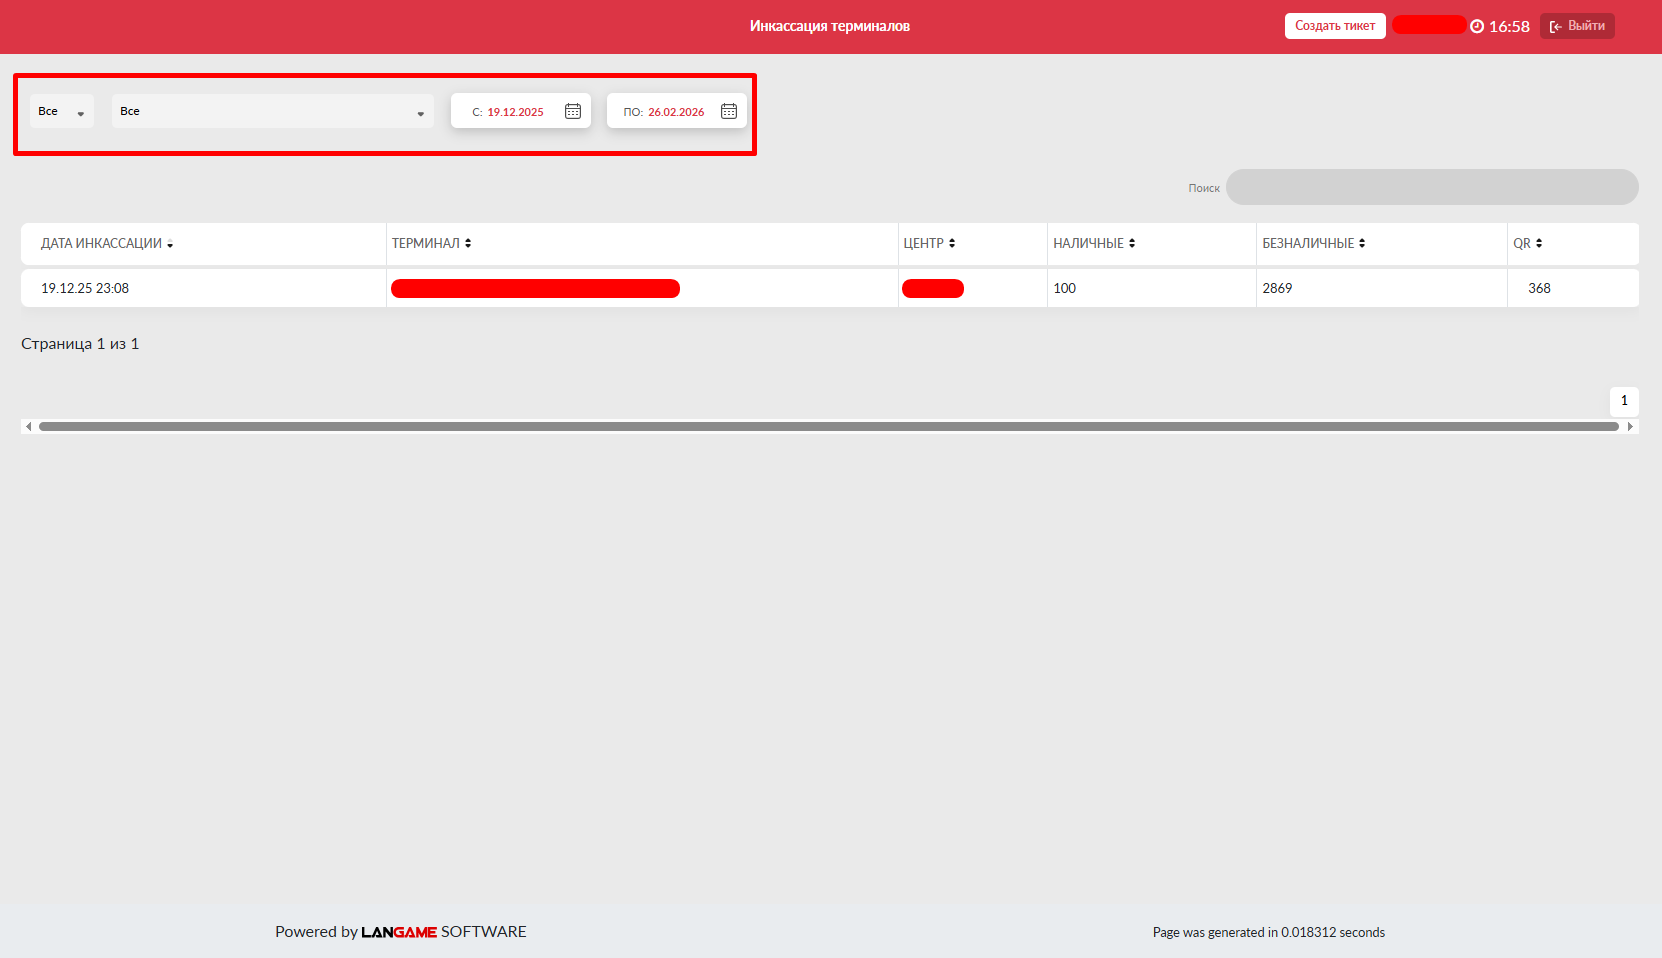Select the 19.12.25 23:08 table row
This screenshot has width=1662, height=958.
[85, 288]
